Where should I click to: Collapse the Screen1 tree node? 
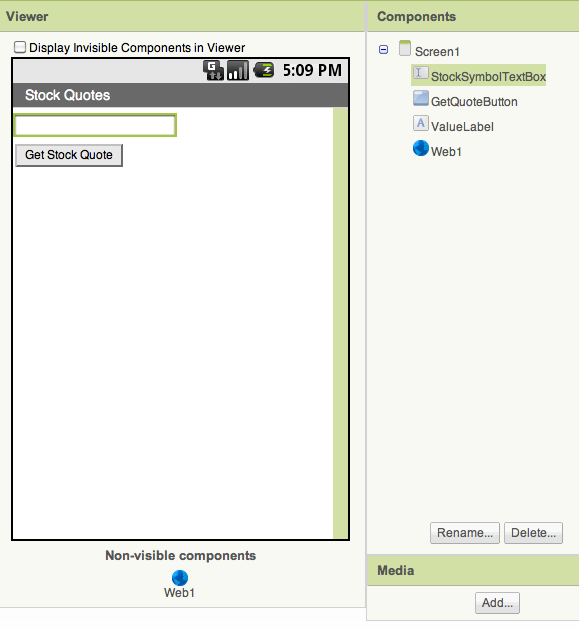(x=383, y=50)
